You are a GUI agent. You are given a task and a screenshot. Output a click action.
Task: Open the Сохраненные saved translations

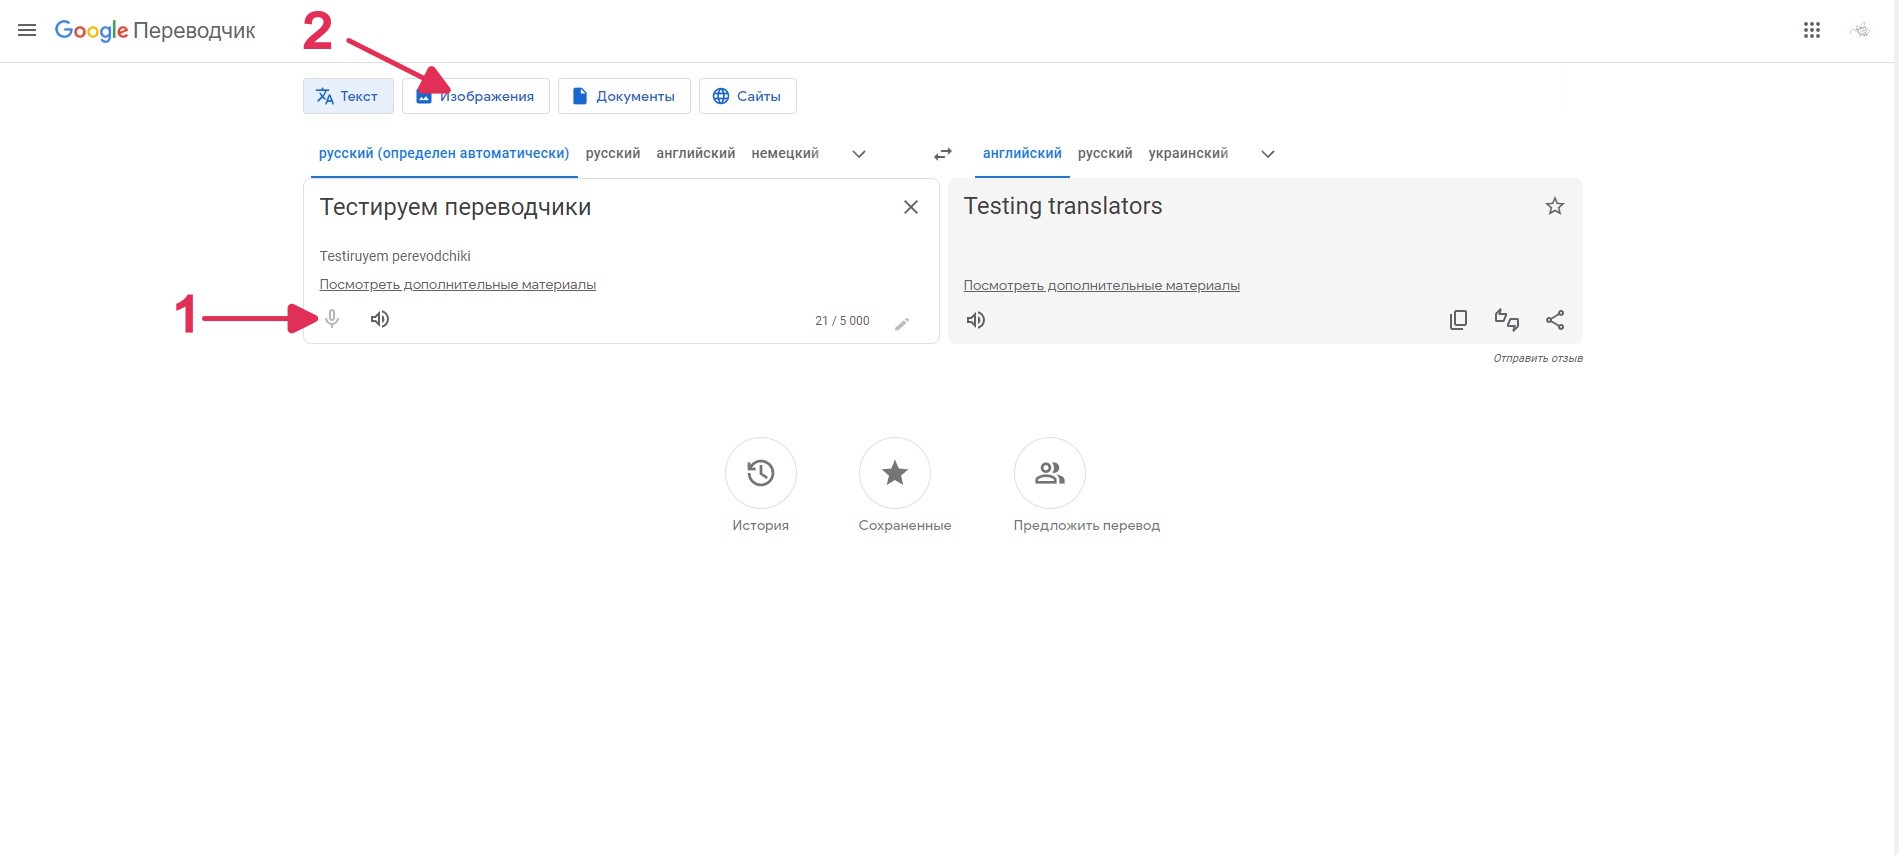click(x=895, y=473)
